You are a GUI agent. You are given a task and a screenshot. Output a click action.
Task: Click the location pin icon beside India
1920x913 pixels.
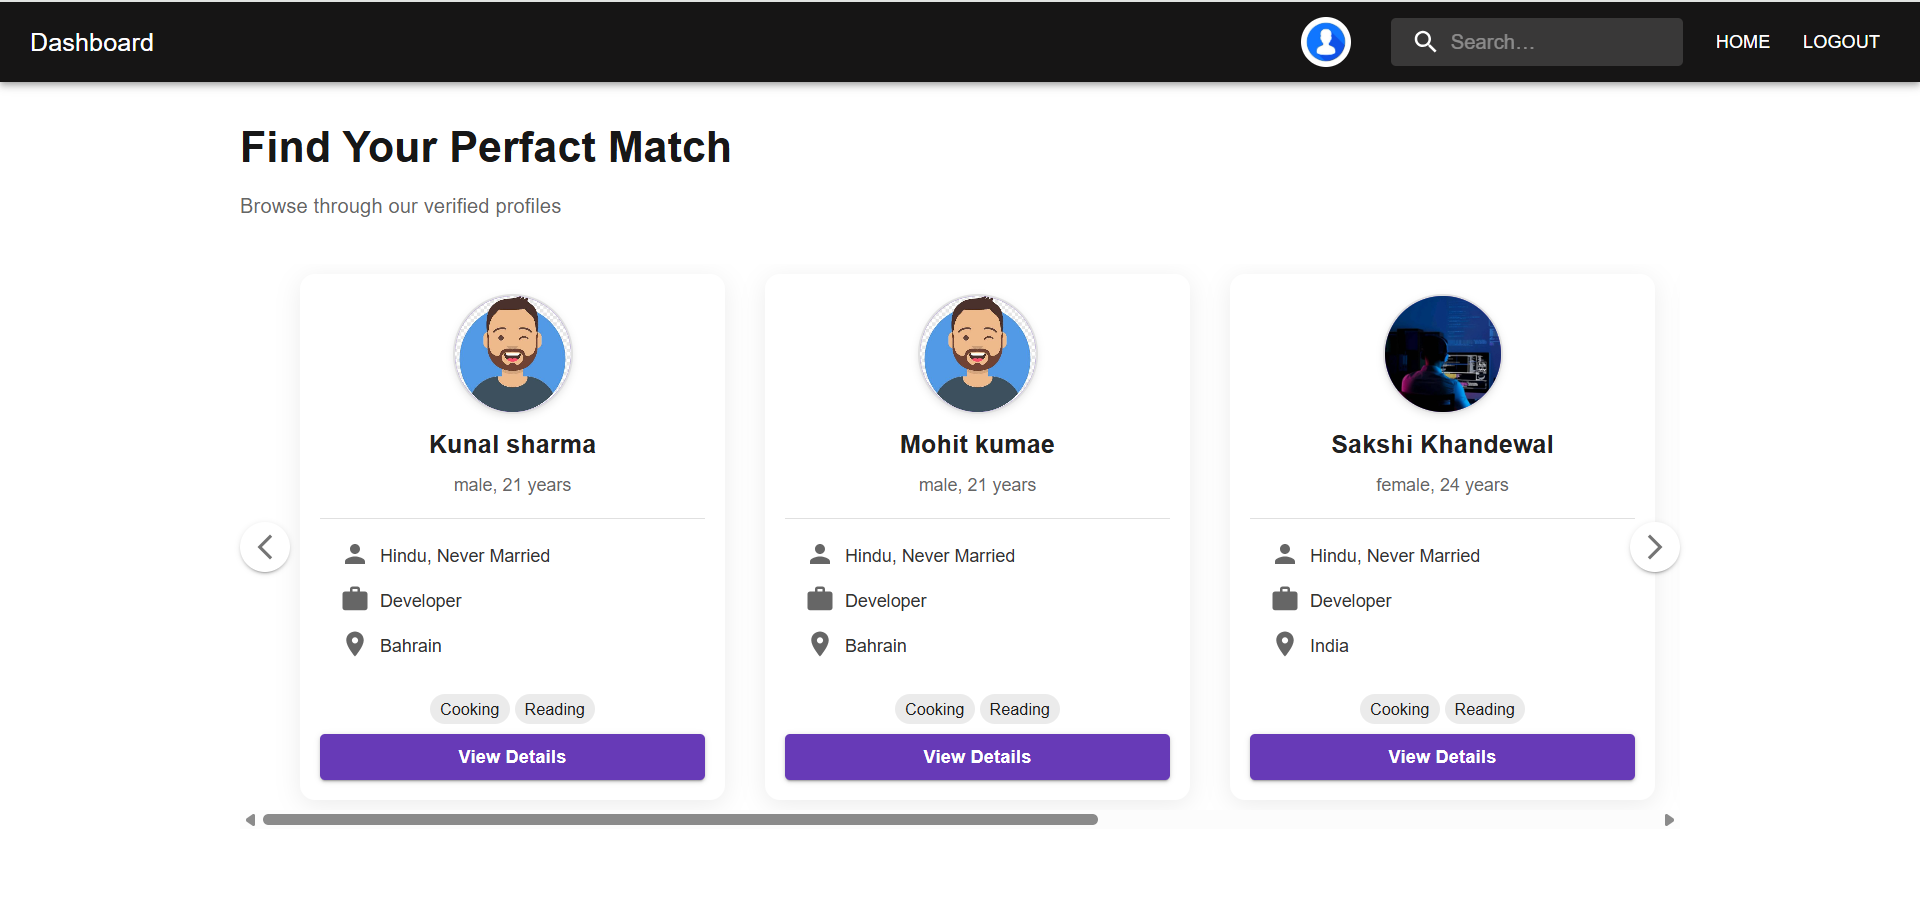(1285, 644)
